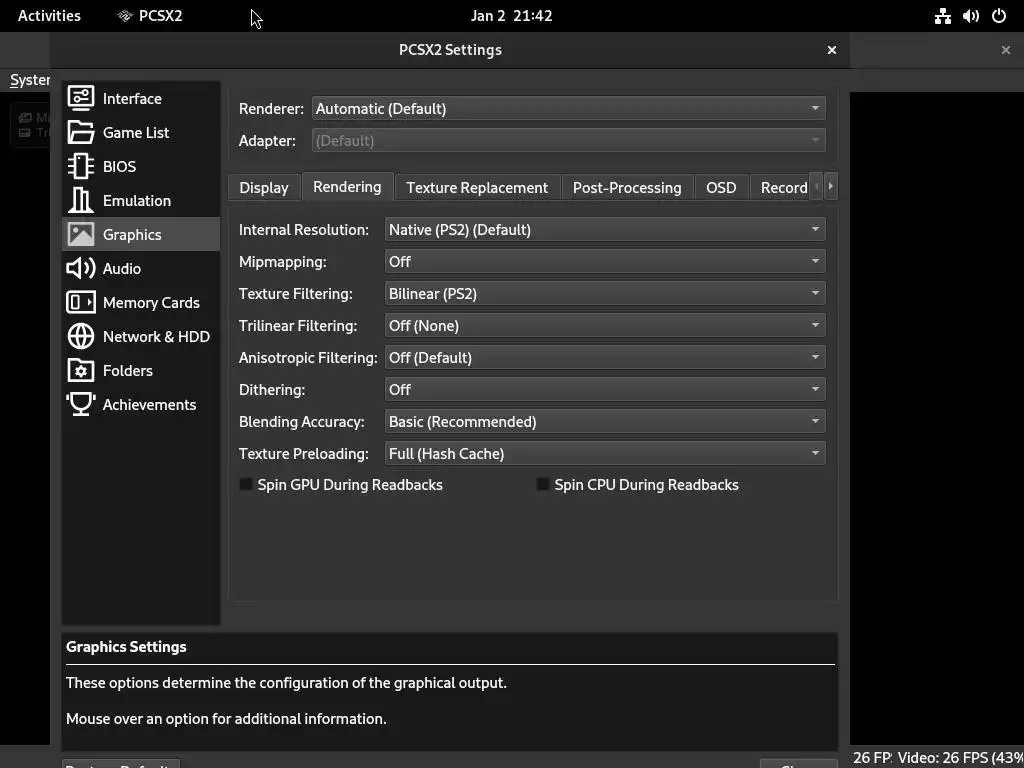Switch to the OSD tab
This screenshot has height=768, width=1024.
click(721, 187)
